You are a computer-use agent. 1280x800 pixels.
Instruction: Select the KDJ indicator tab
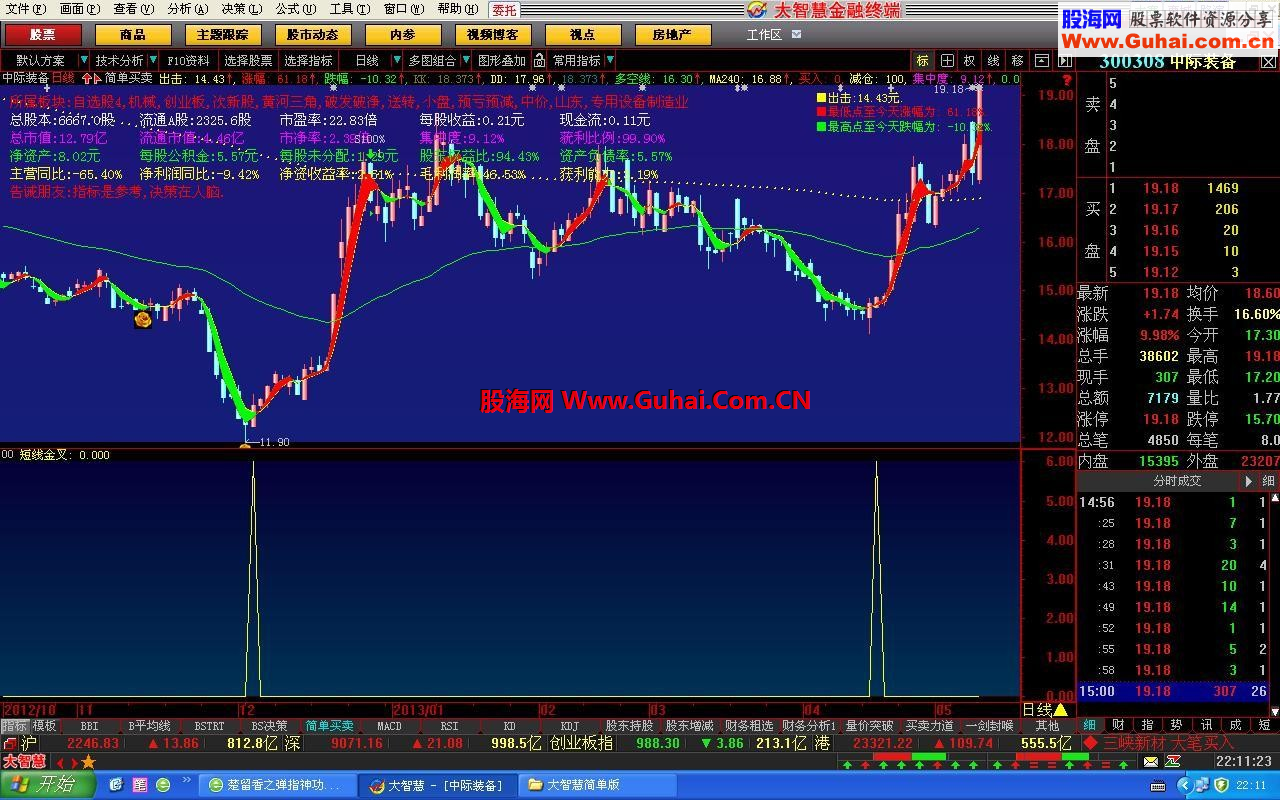tap(569, 726)
